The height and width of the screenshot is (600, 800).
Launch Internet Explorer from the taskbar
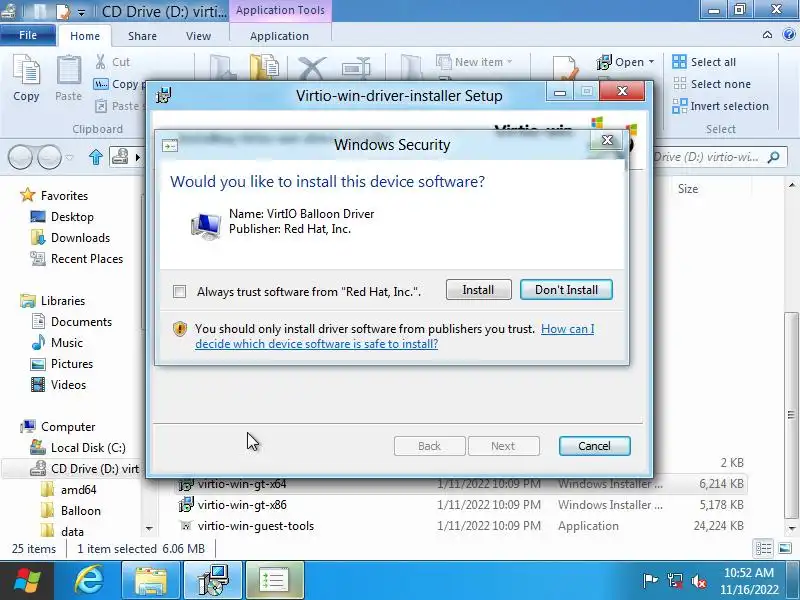coord(89,581)
